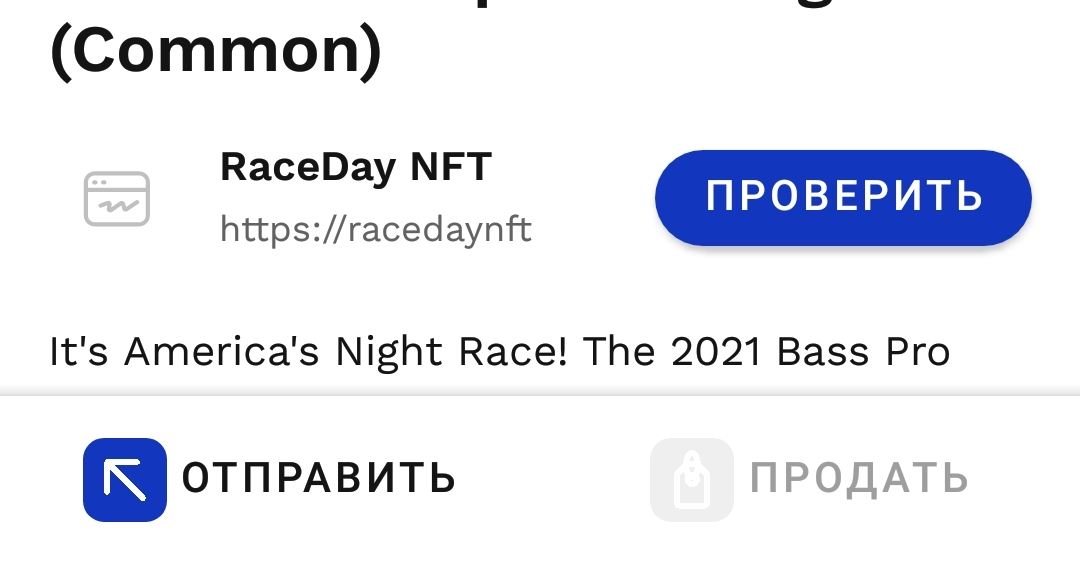Click the RaceDay NFT collection name
The image size is (1080, 564).
tap(355, 167)
